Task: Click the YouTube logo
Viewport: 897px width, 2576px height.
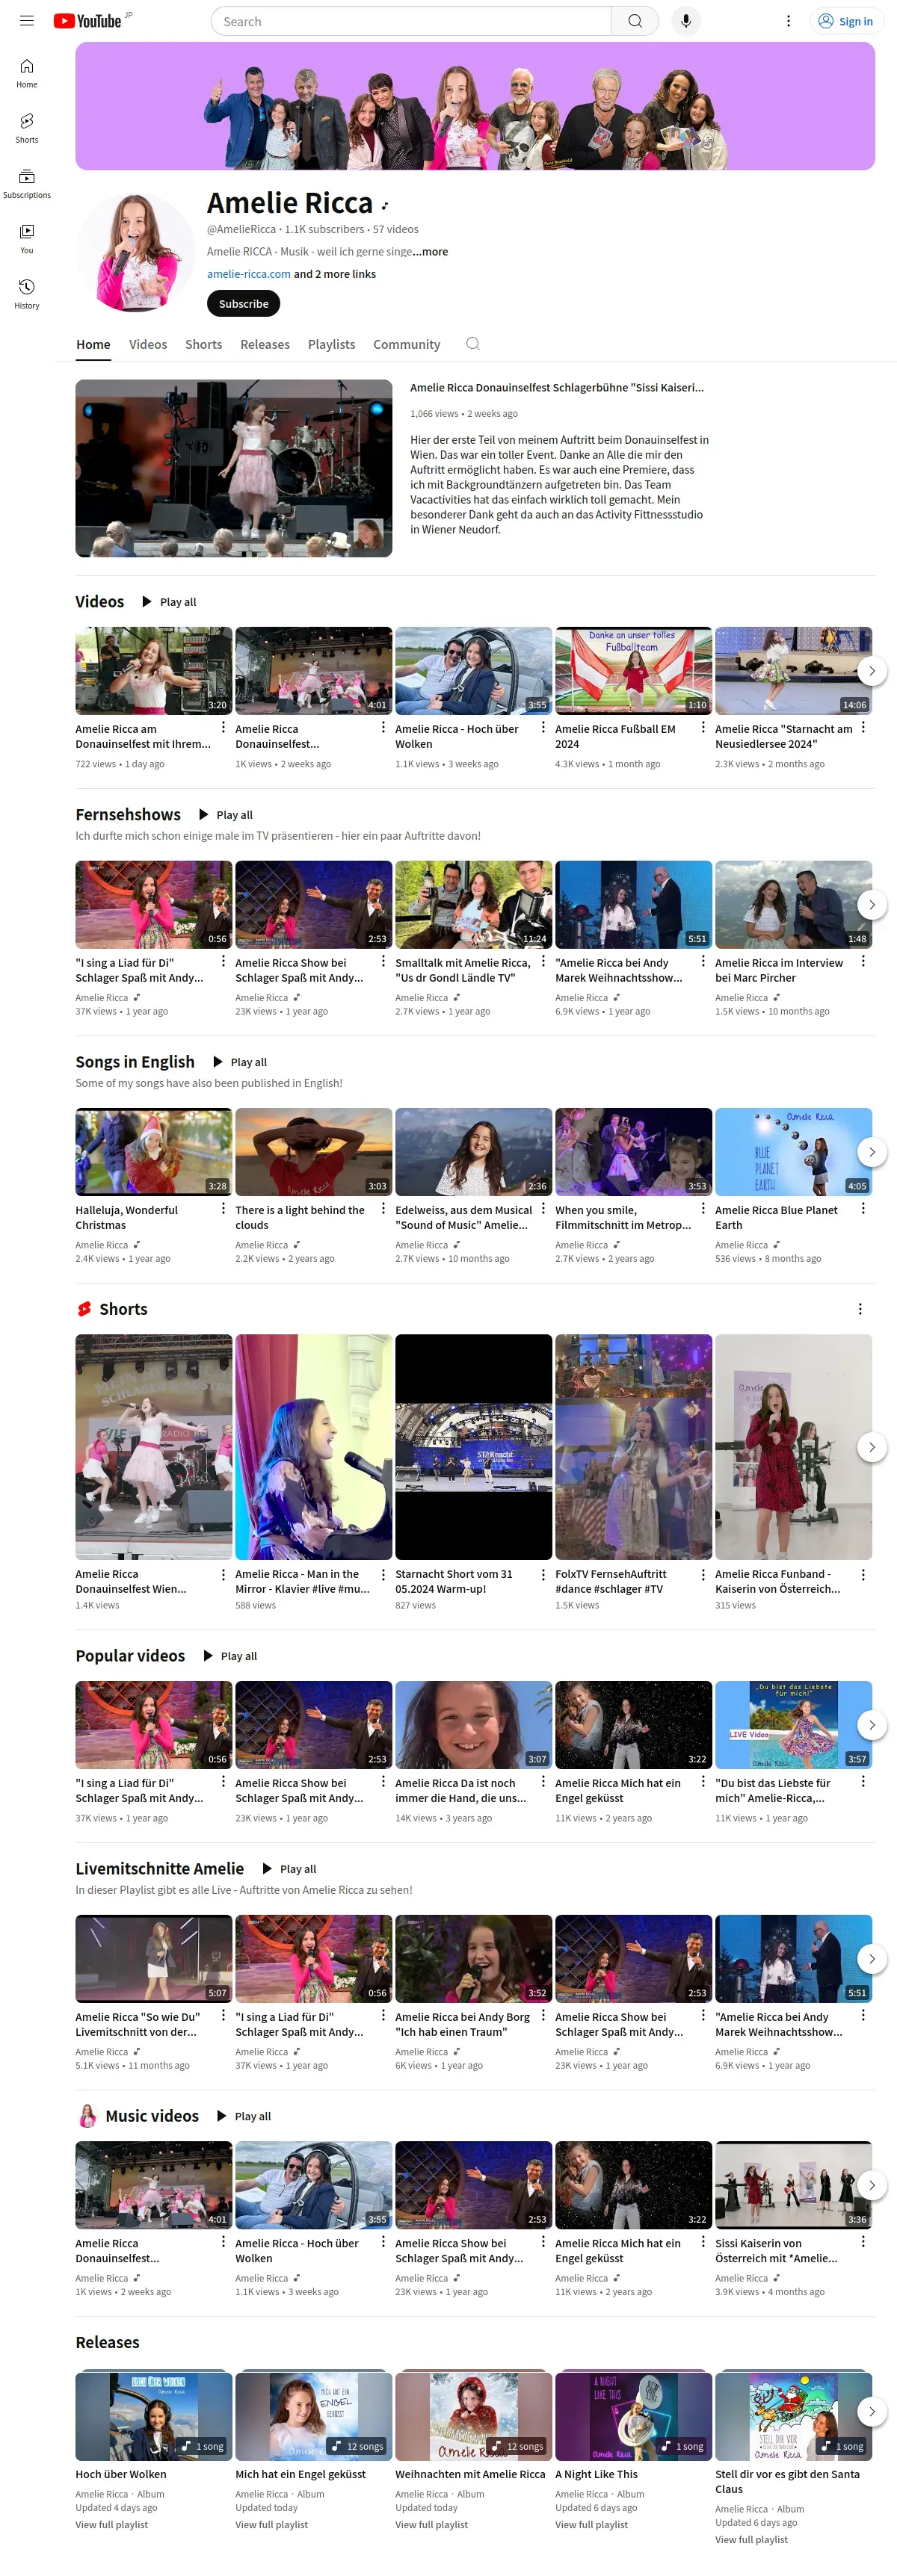Action: tap(86, 21)
